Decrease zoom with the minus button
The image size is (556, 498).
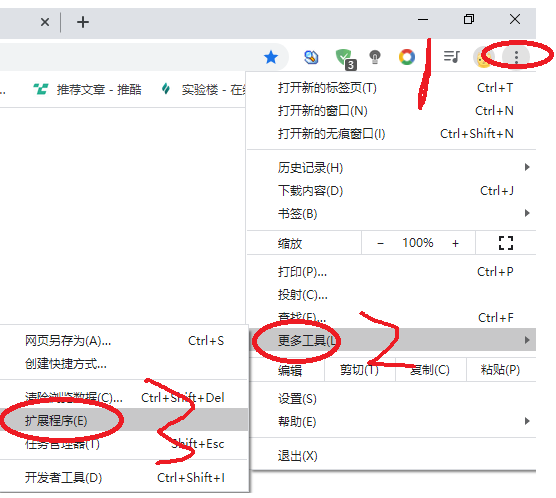click(380, 243)
